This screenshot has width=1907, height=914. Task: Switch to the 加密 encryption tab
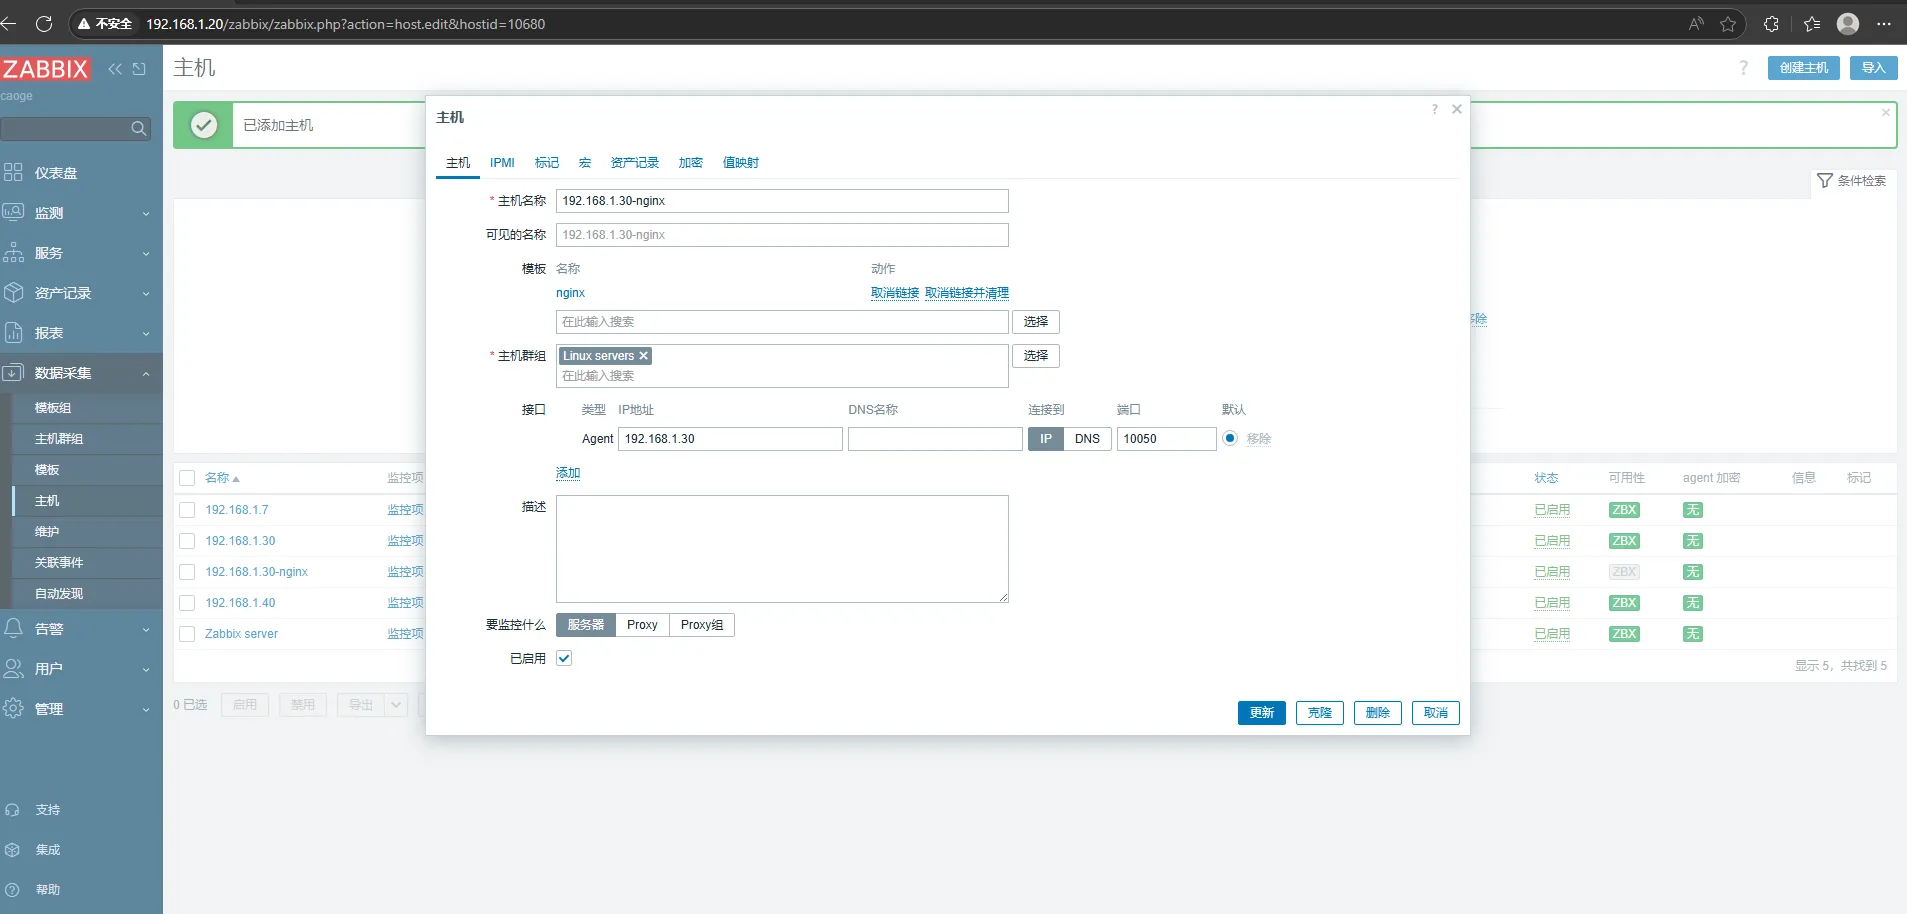(691, 163)
